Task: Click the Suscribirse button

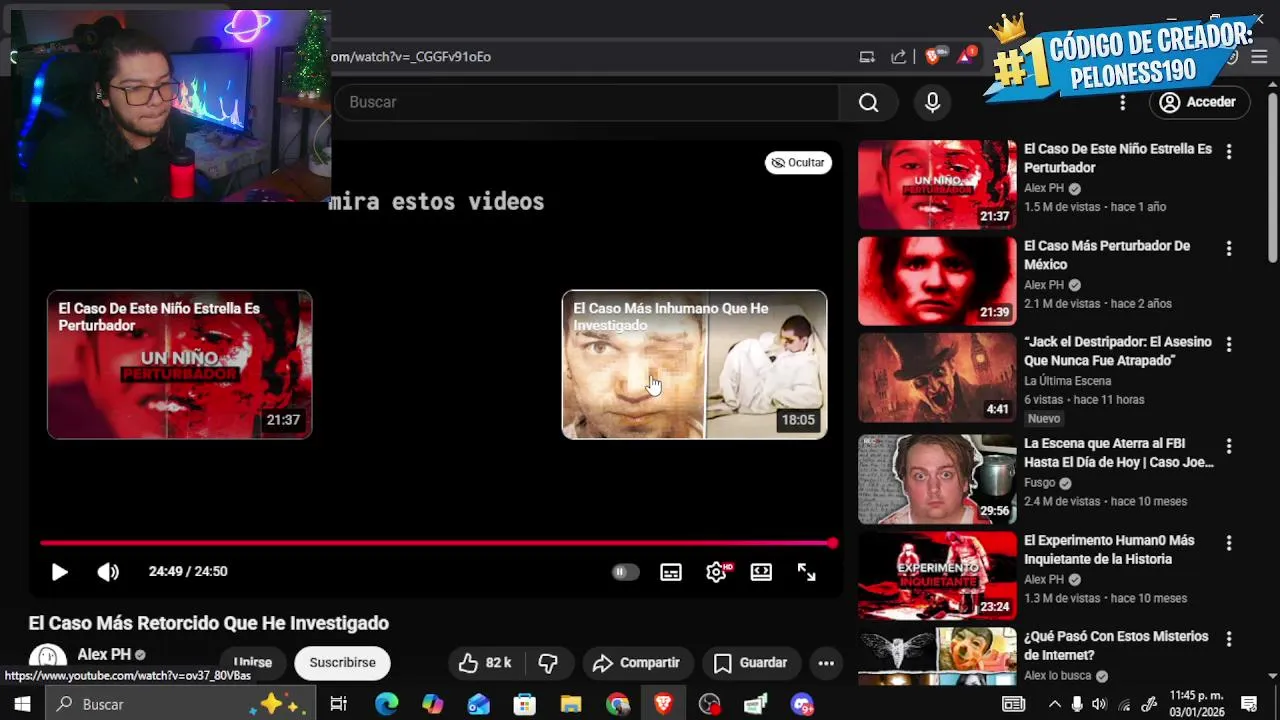Action: 342,663
